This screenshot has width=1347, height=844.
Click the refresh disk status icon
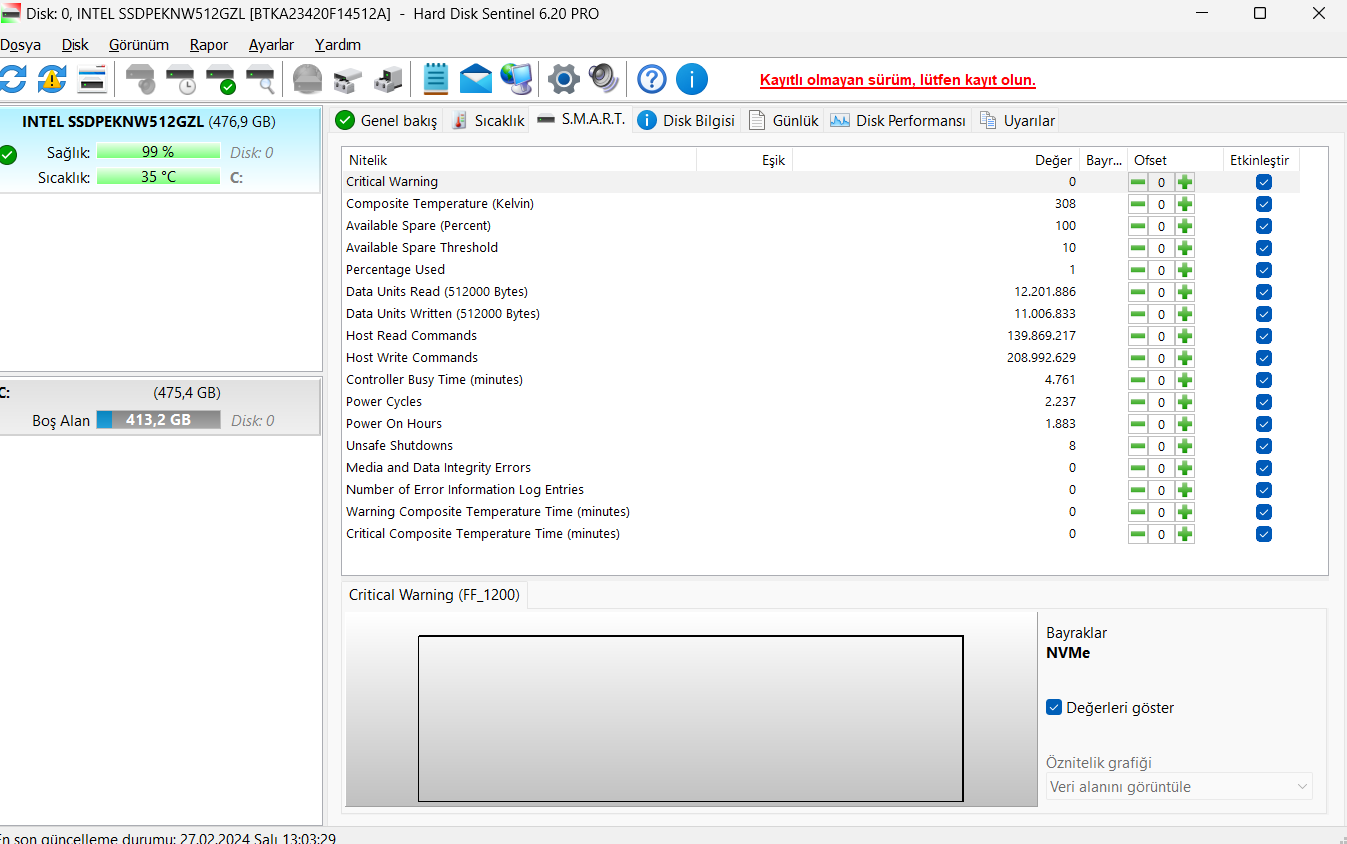coord(11,79)
